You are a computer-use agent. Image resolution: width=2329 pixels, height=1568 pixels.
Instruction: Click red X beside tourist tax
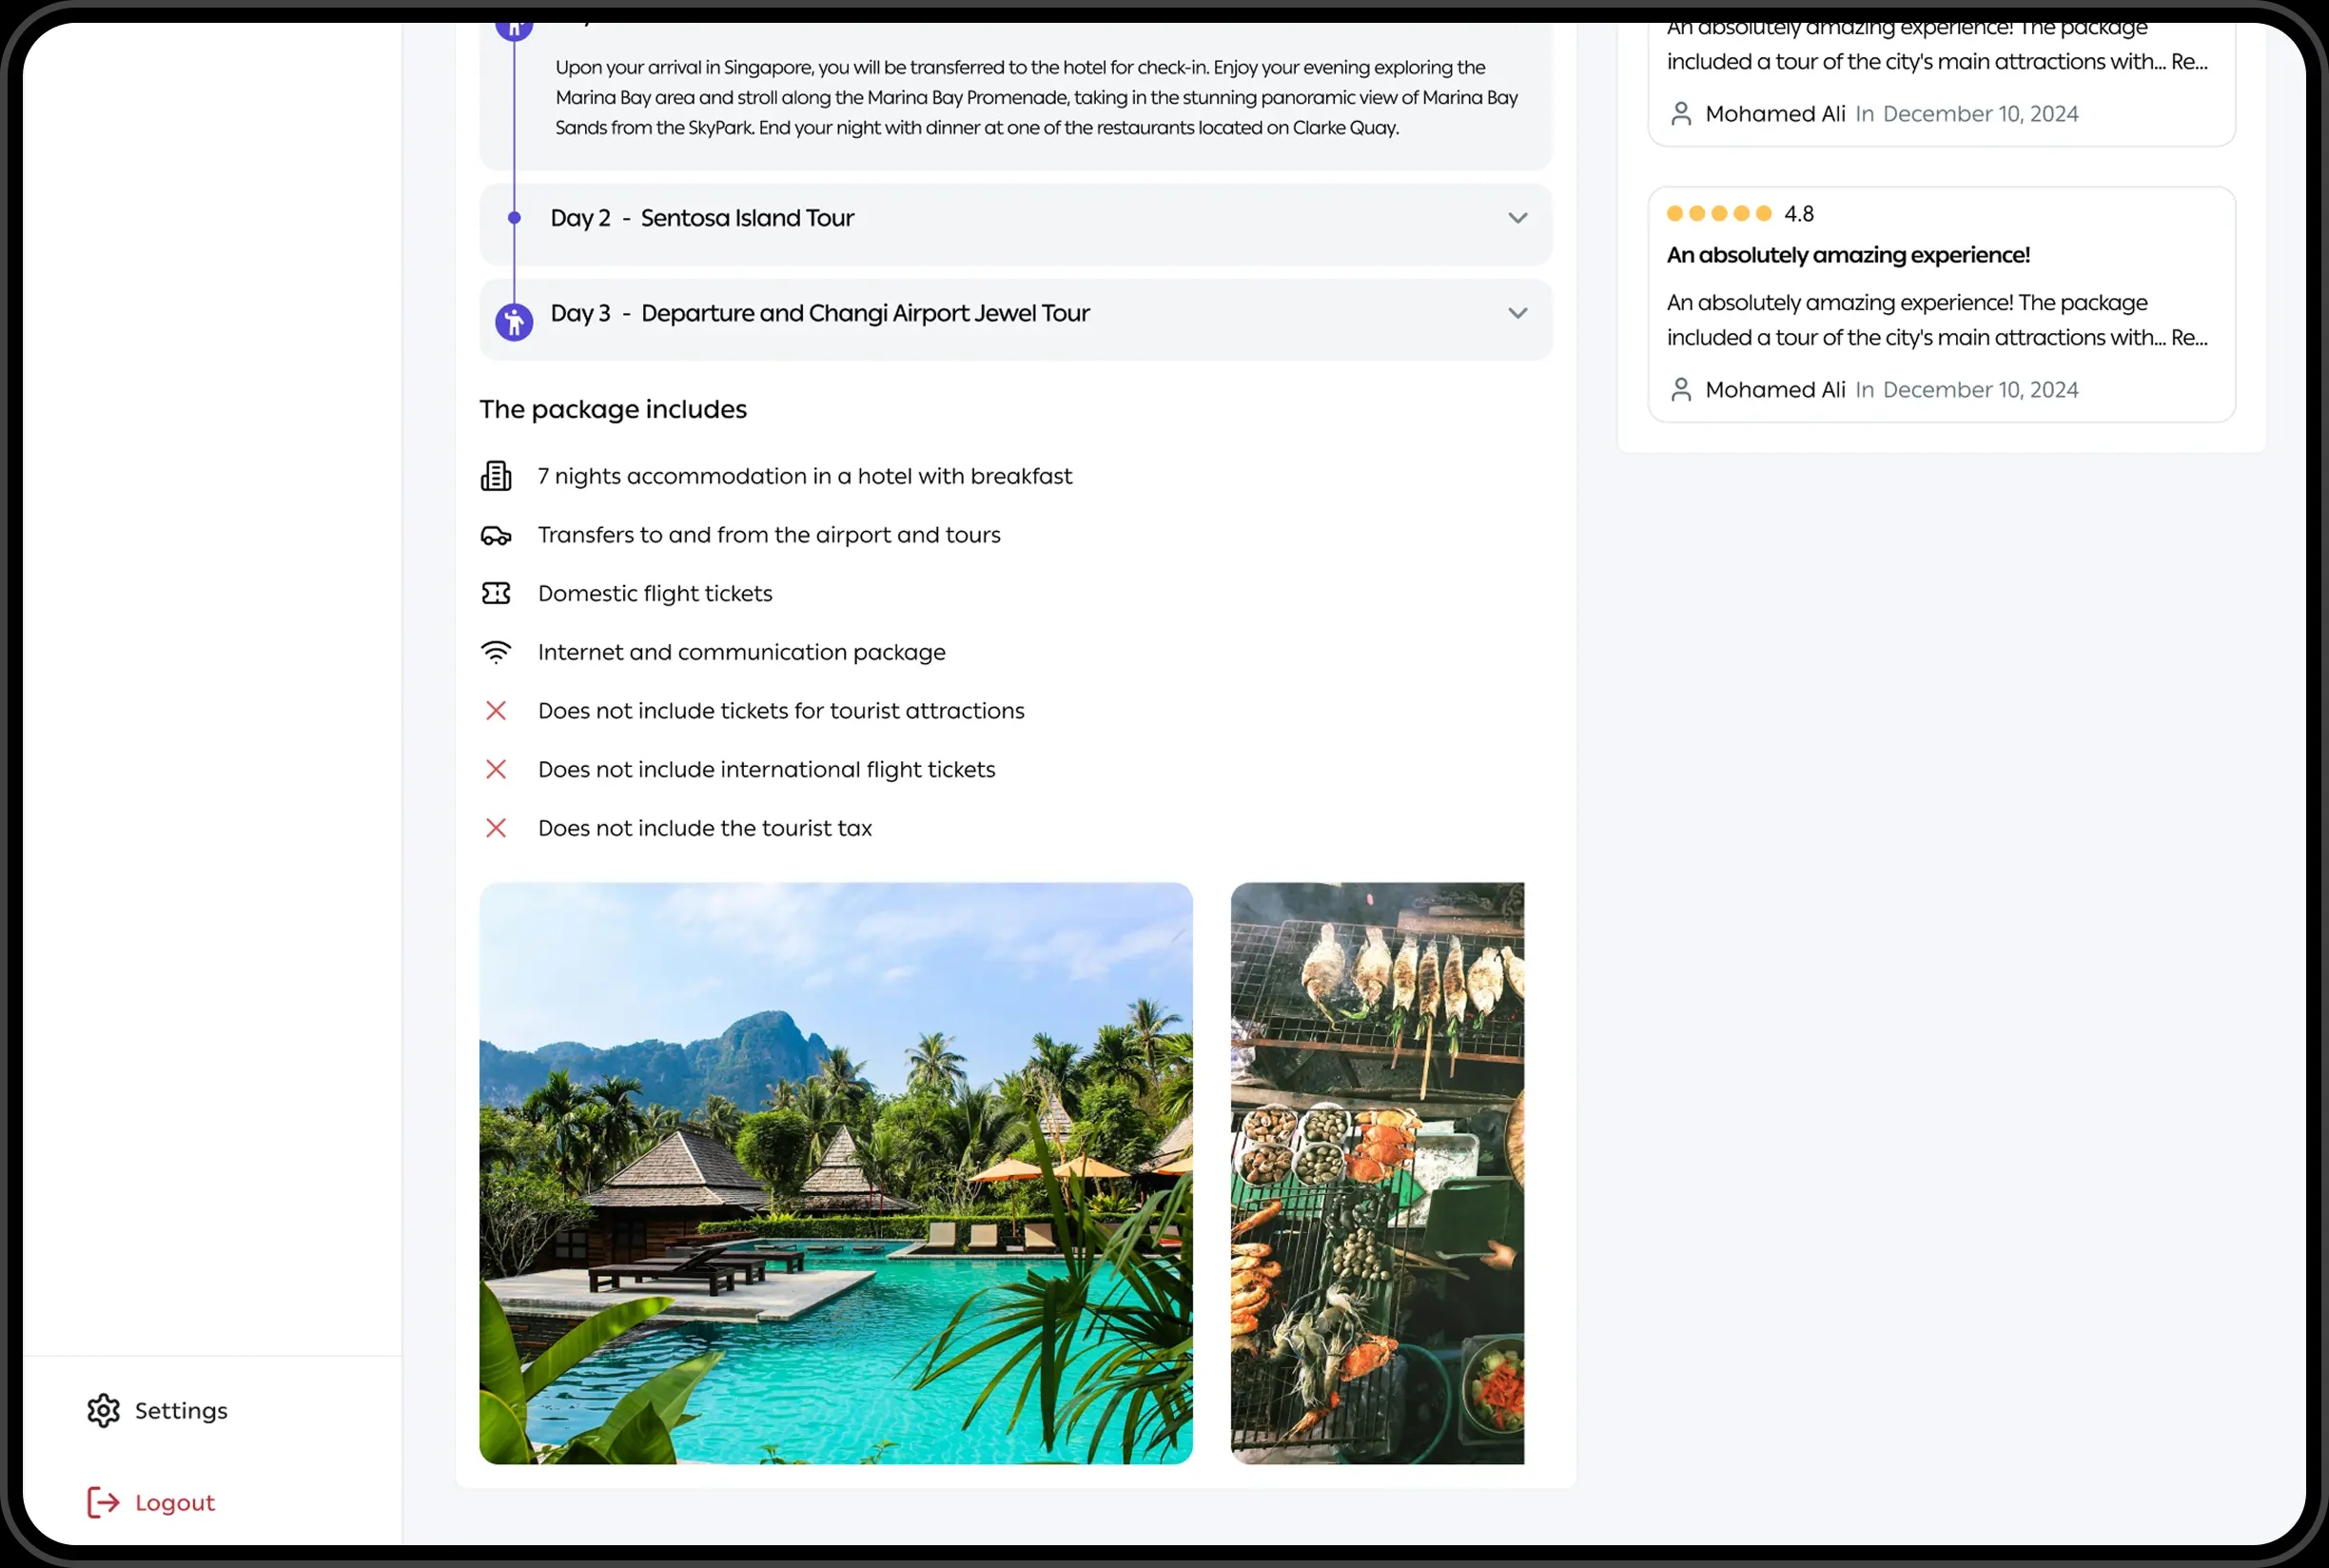496,828
